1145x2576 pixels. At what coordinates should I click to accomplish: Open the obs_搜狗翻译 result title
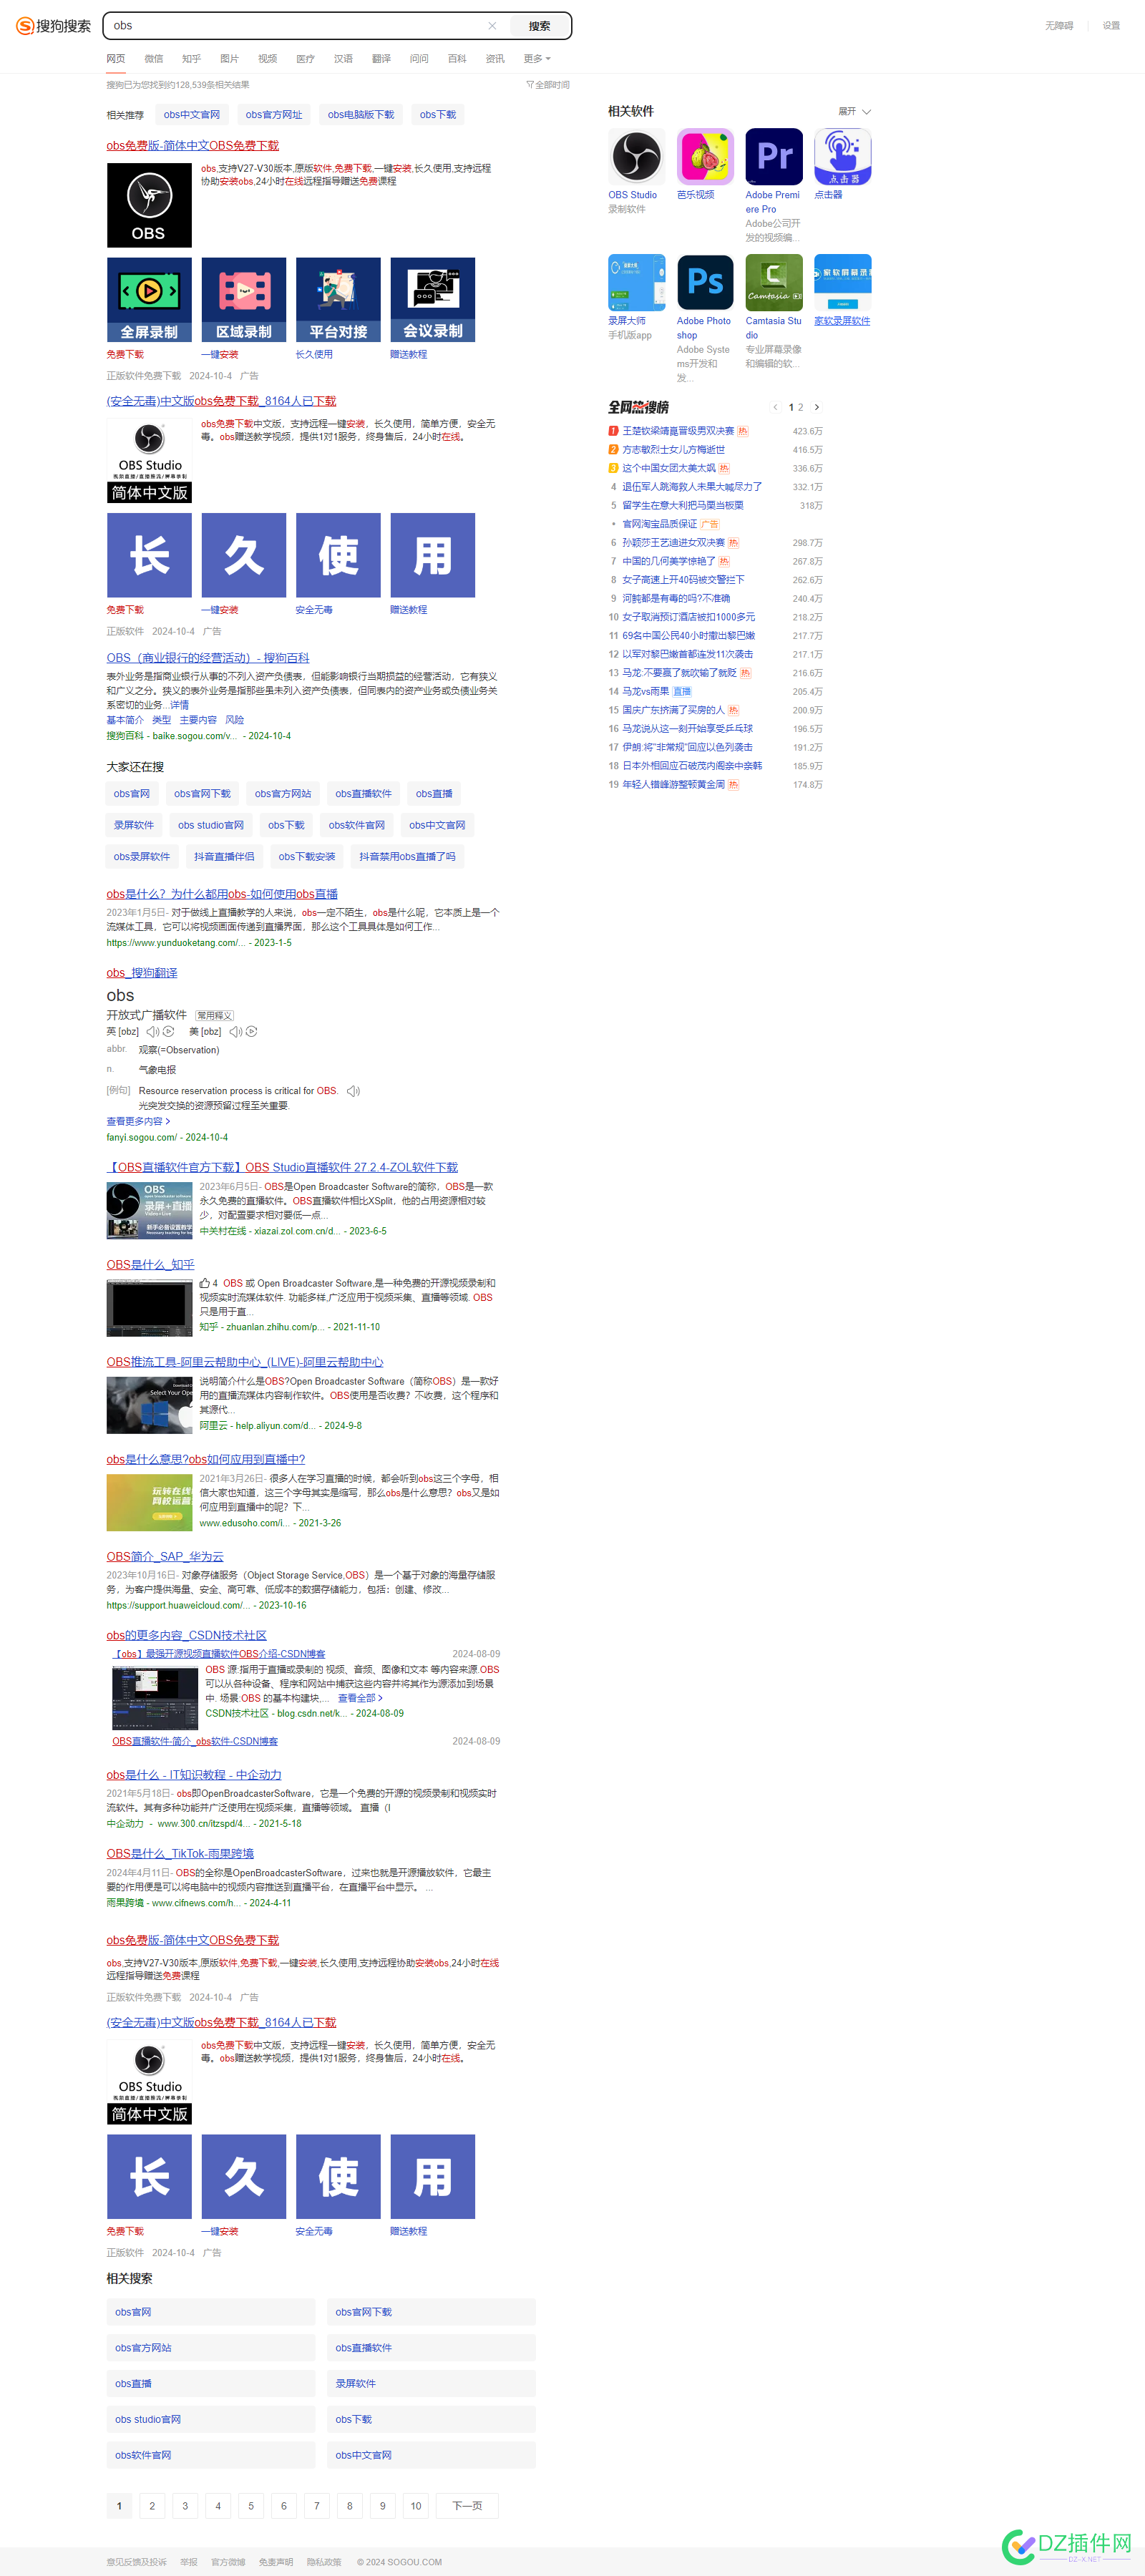[142, 973]
